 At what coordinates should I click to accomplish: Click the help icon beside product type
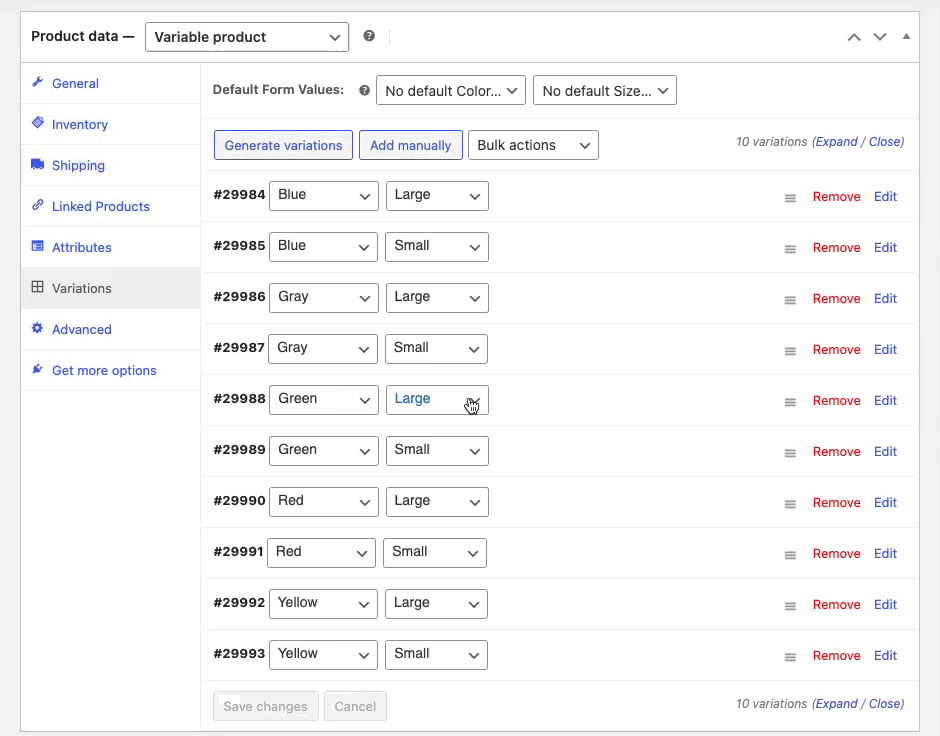point(369,36)
